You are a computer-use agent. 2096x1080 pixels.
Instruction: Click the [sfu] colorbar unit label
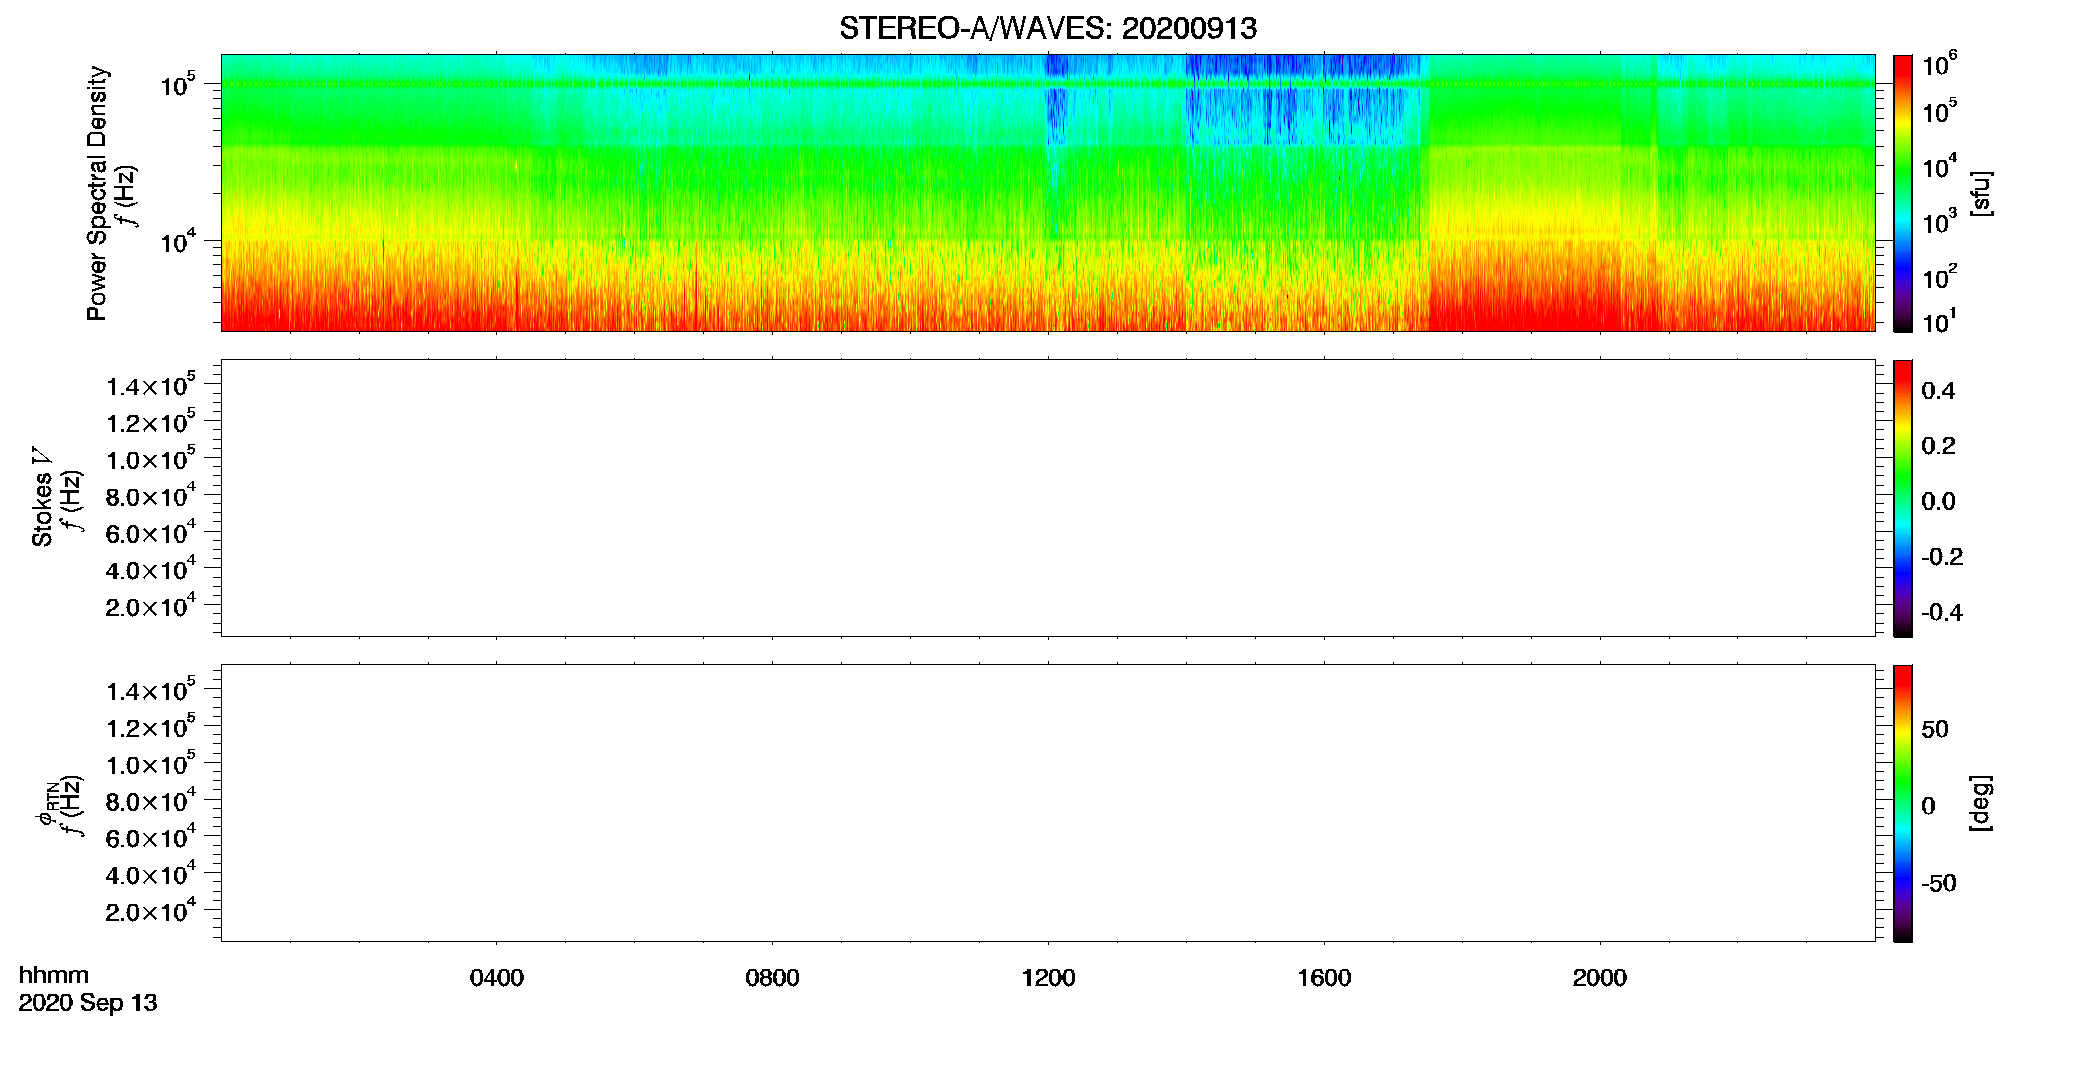(1981, 194)
